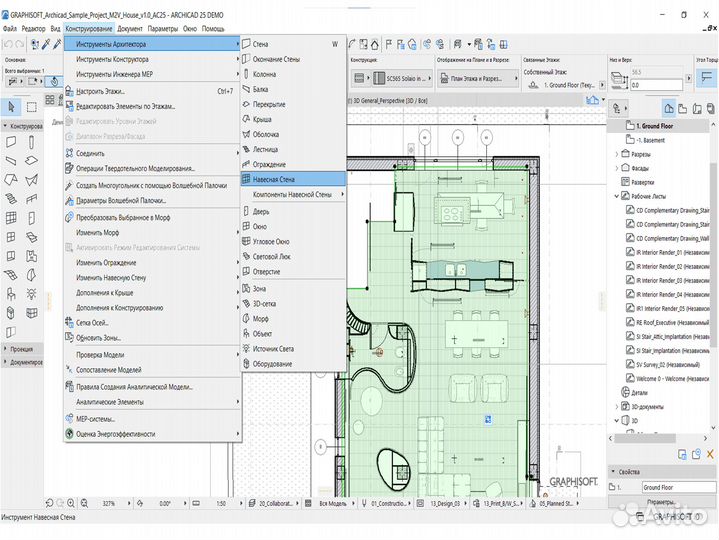Toggle Publisher Sets button in Navigator
The image size is (719, 540).
click(x=710, y=109)
